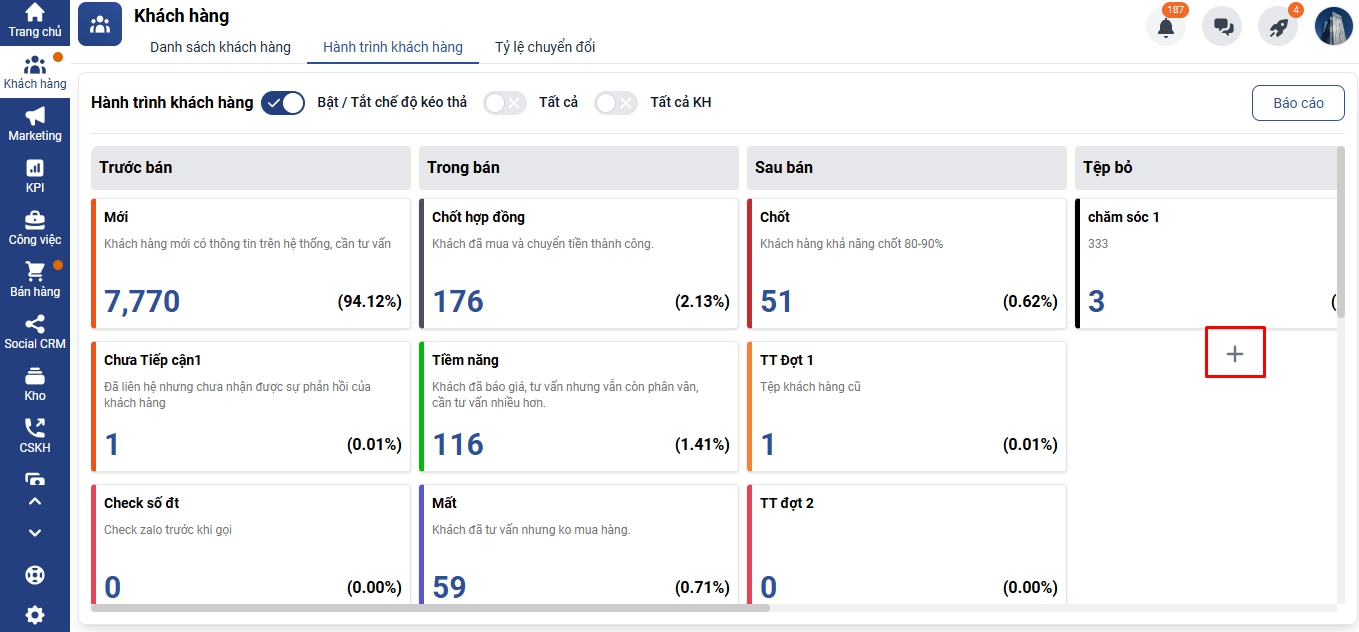
Task: Open the KPI chart icon
Action: (x=35, y=168)
